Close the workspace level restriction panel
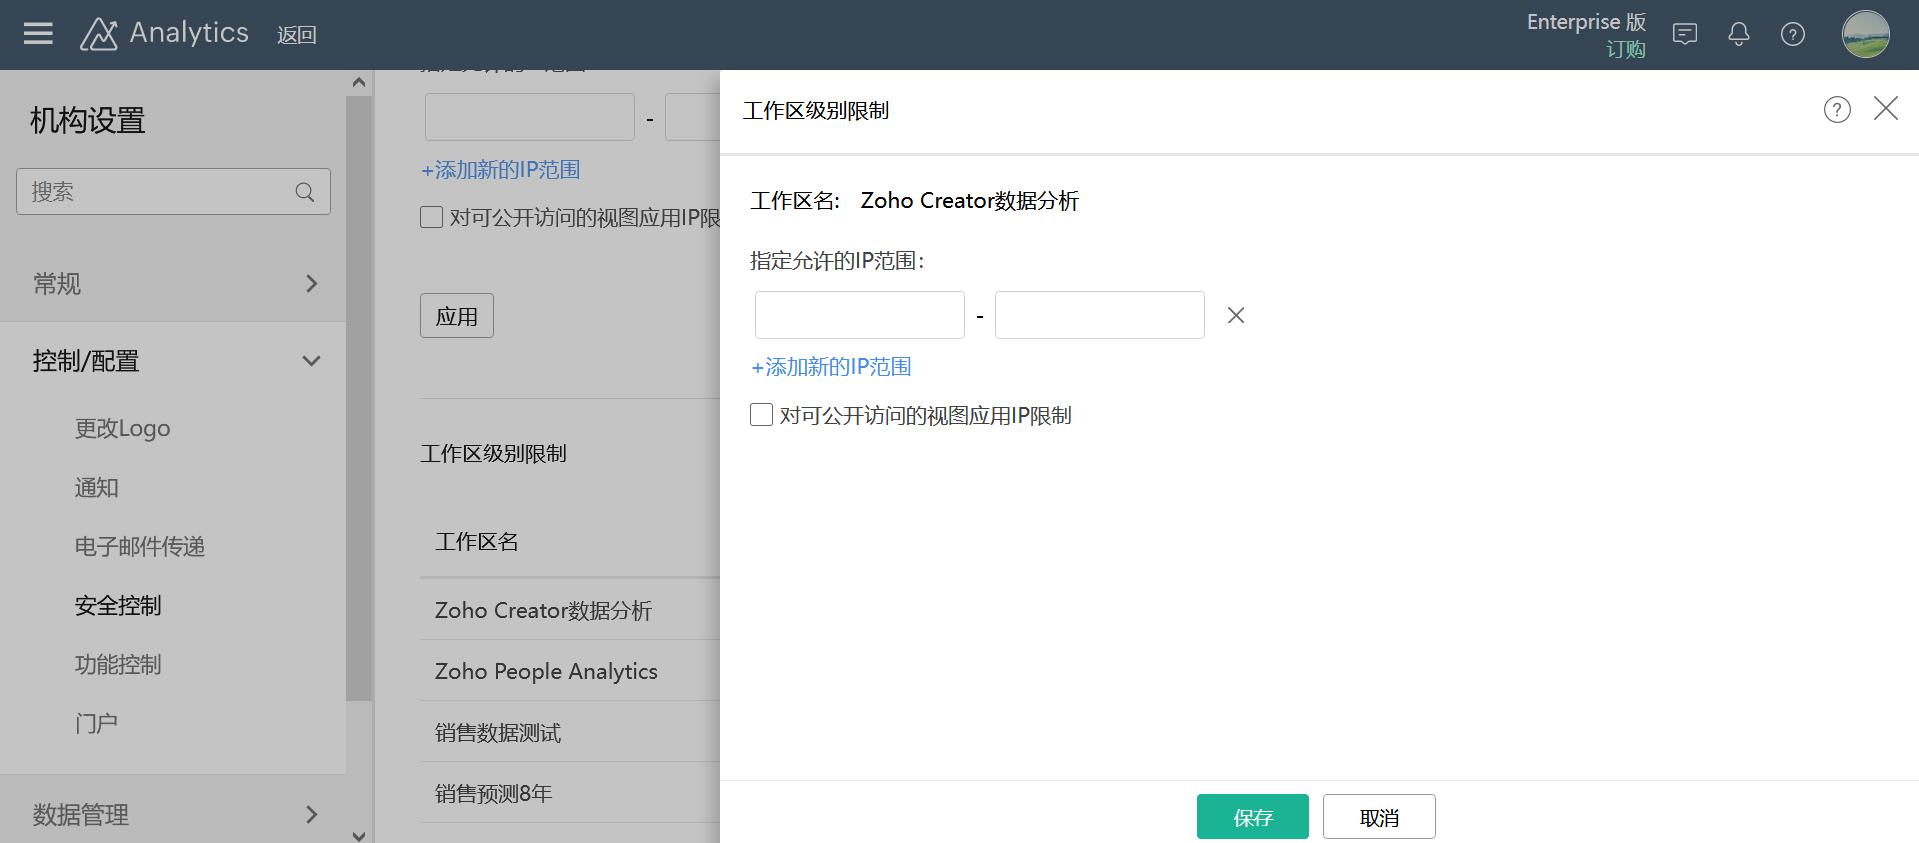The image size is (1919, 843). click(x=1886, y=108)
